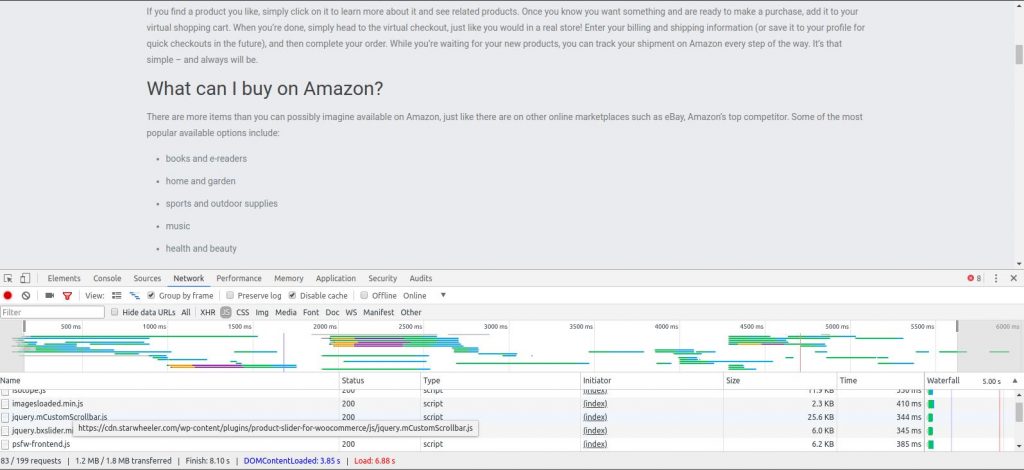The height and width of the screenshot is (470, 1024).
Task: Uncheck Group by frame checkbox
Action: tap(152, 296)
